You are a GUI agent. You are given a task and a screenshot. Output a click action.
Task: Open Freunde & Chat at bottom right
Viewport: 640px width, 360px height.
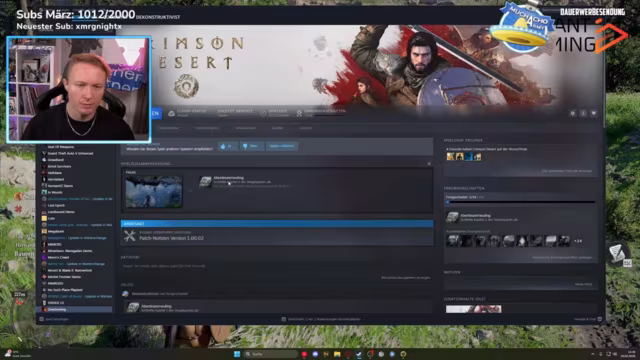[x=588, y=319]
